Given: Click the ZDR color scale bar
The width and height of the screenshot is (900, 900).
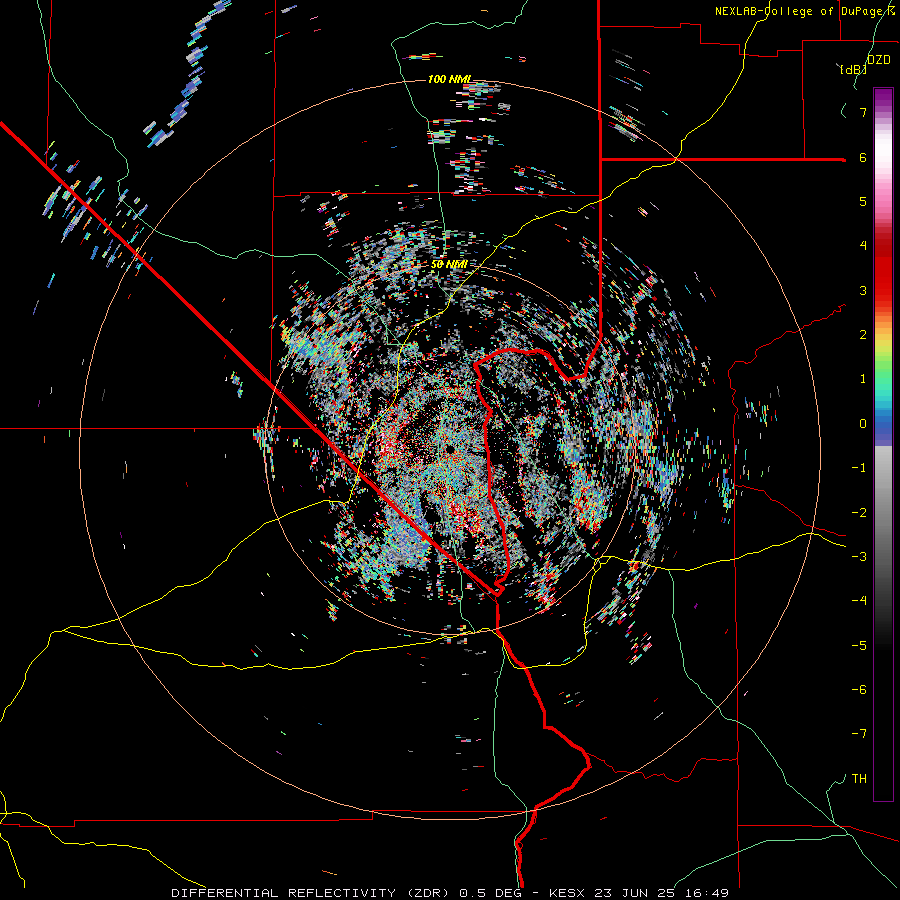Looking at the screenshot, I should 883,444.
